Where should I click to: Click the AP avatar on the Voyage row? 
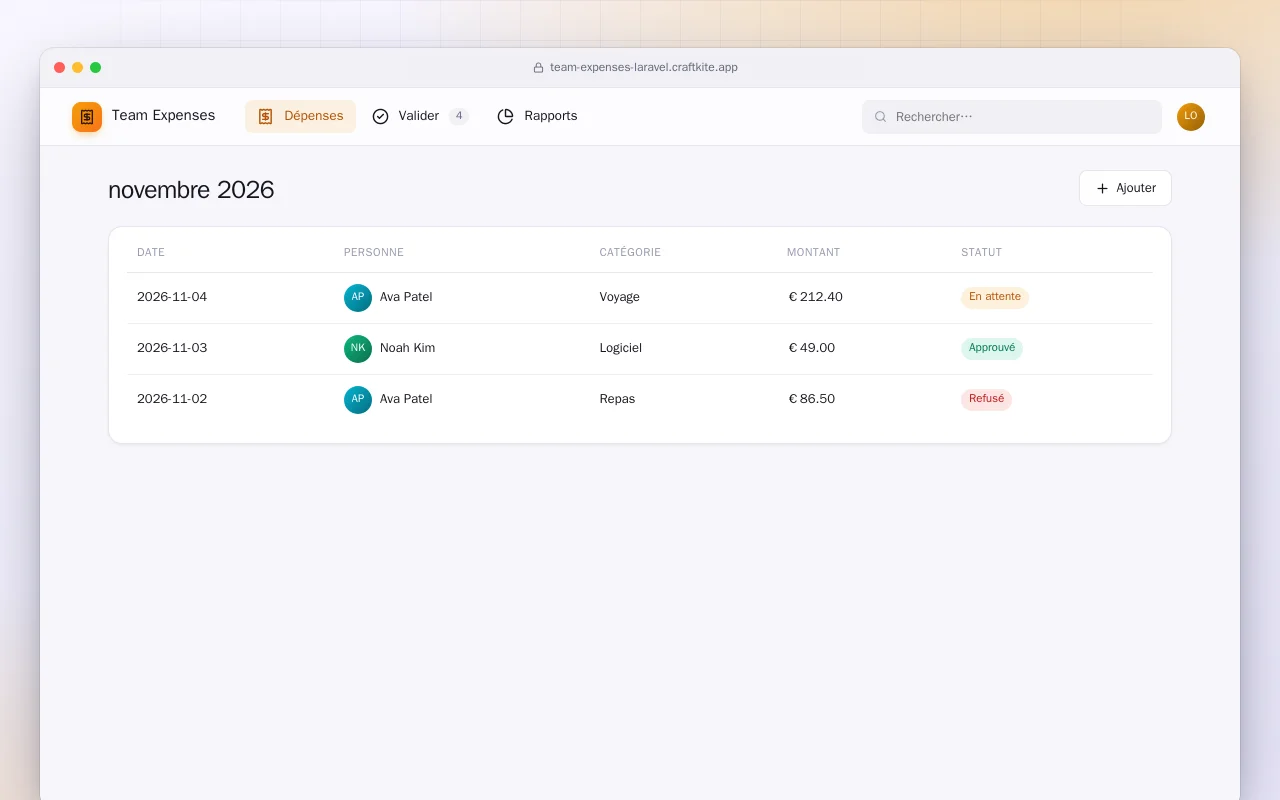pyautogui.click(x=358, y=298)
